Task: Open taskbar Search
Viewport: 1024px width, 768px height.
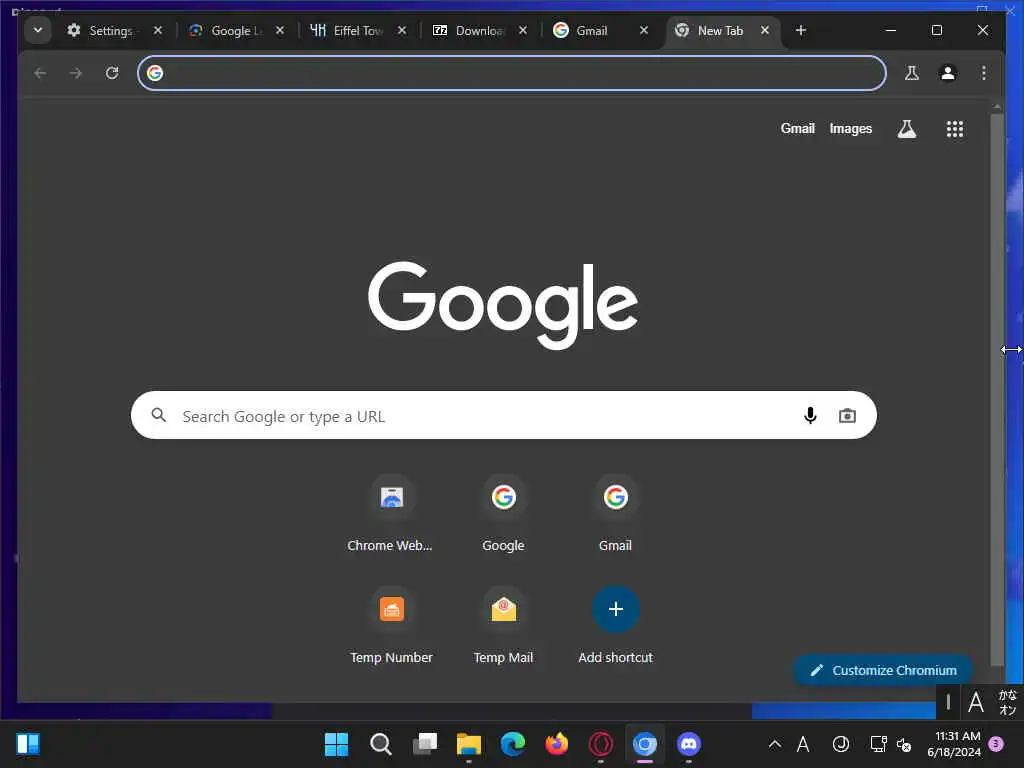Action: (x=380, y=744)
